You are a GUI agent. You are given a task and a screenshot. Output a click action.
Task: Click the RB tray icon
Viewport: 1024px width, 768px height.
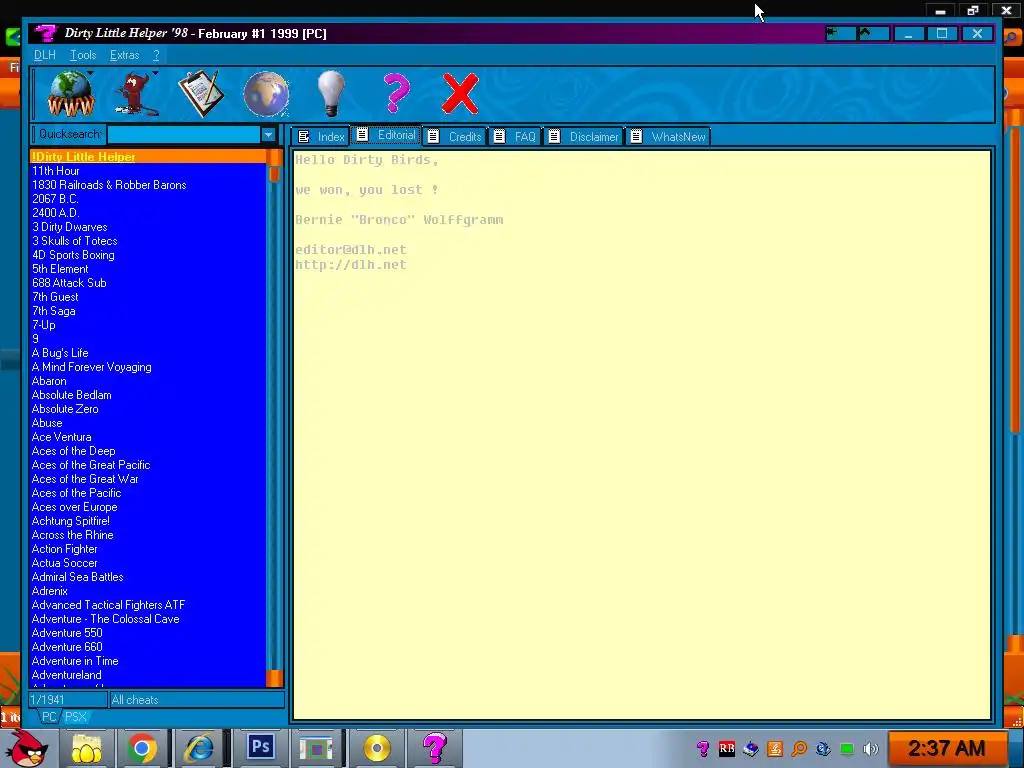pyautogui.click(x=727, y=748)
